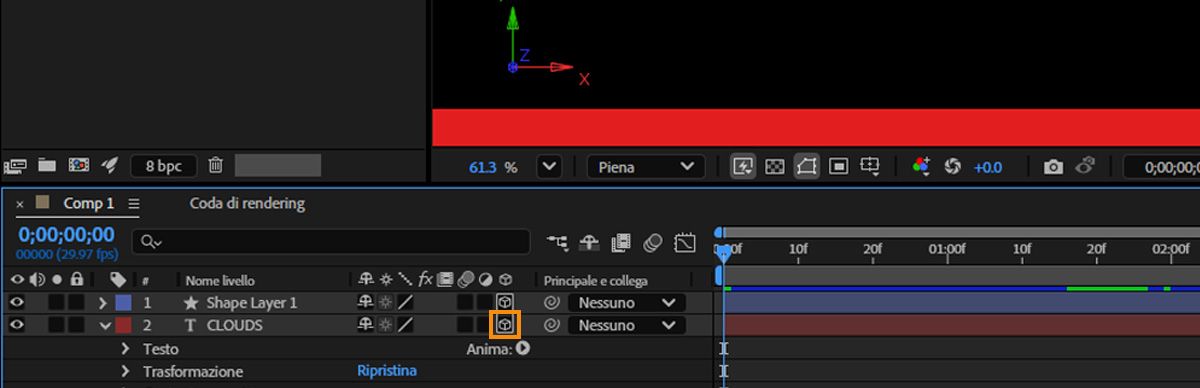1200x388 pixels.
Task: Toggle hiding shy layers in the timeline
Action: tap(589, 242)
